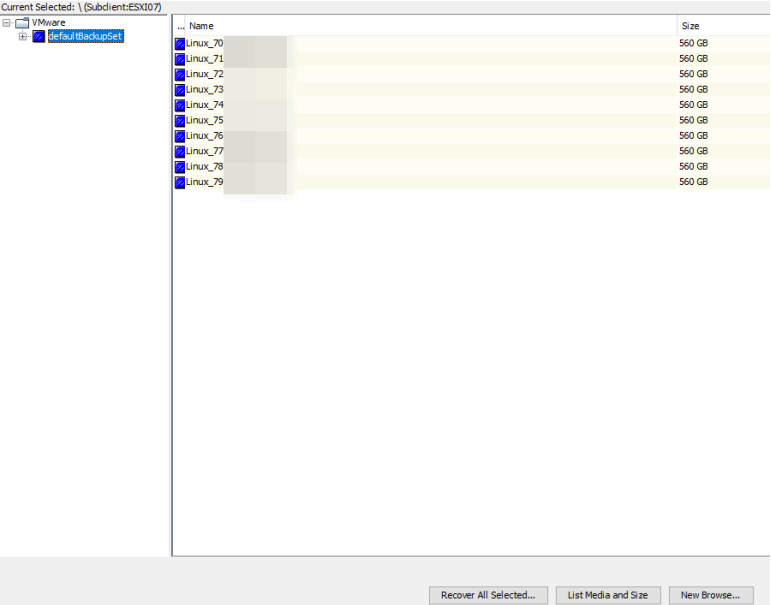Click the Linux_78 VM icon
The image size is (771, 605).
coord(180,167)
